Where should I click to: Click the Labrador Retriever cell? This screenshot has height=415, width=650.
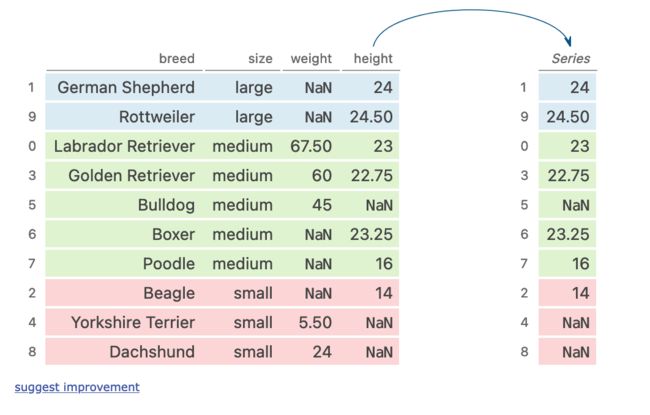click(124, 146)
